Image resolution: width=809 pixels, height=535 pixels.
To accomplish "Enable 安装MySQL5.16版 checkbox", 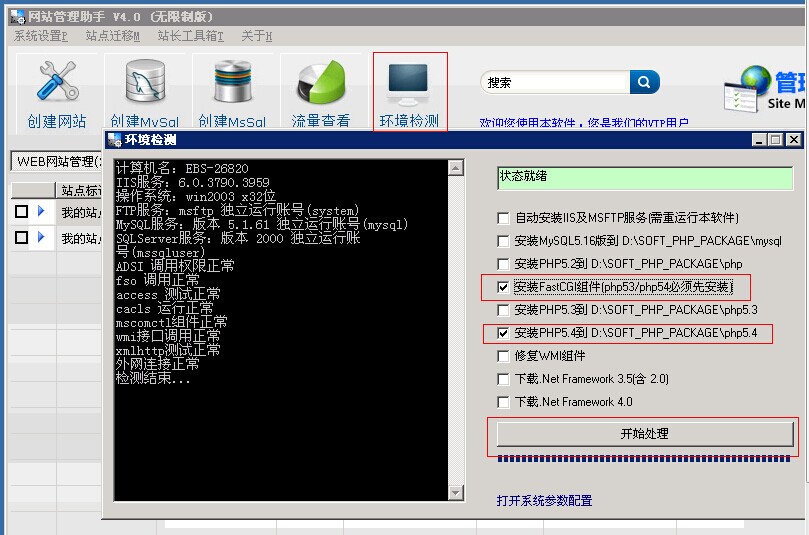I will coord(503,241).
